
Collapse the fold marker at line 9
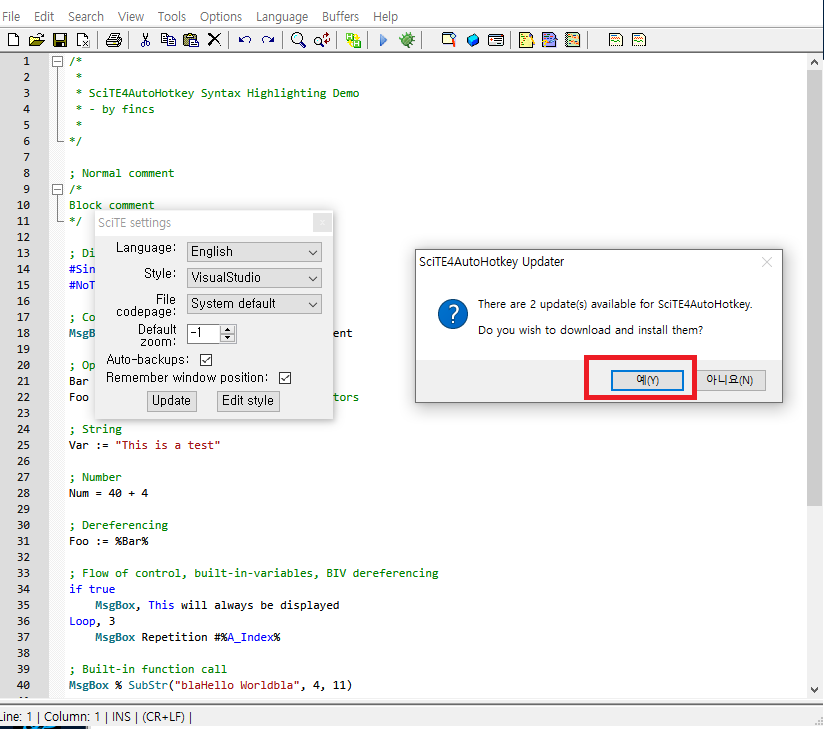click(x=57, y=189)
